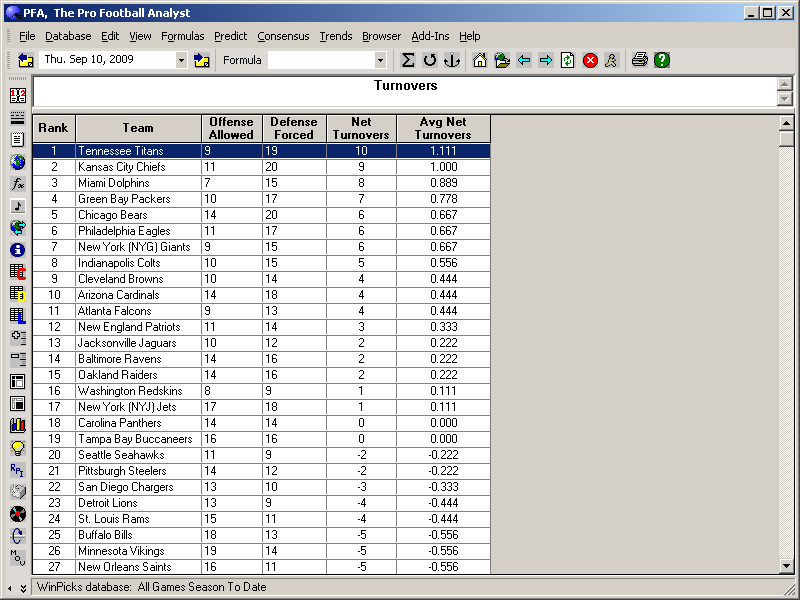Open the Predict menu
The width and height of the screenshot is (800, 600).
pyautogui.click(x=230, y=36)
